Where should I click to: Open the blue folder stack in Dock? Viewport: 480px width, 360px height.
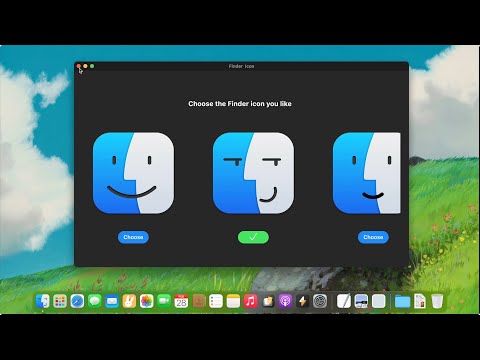402,301
